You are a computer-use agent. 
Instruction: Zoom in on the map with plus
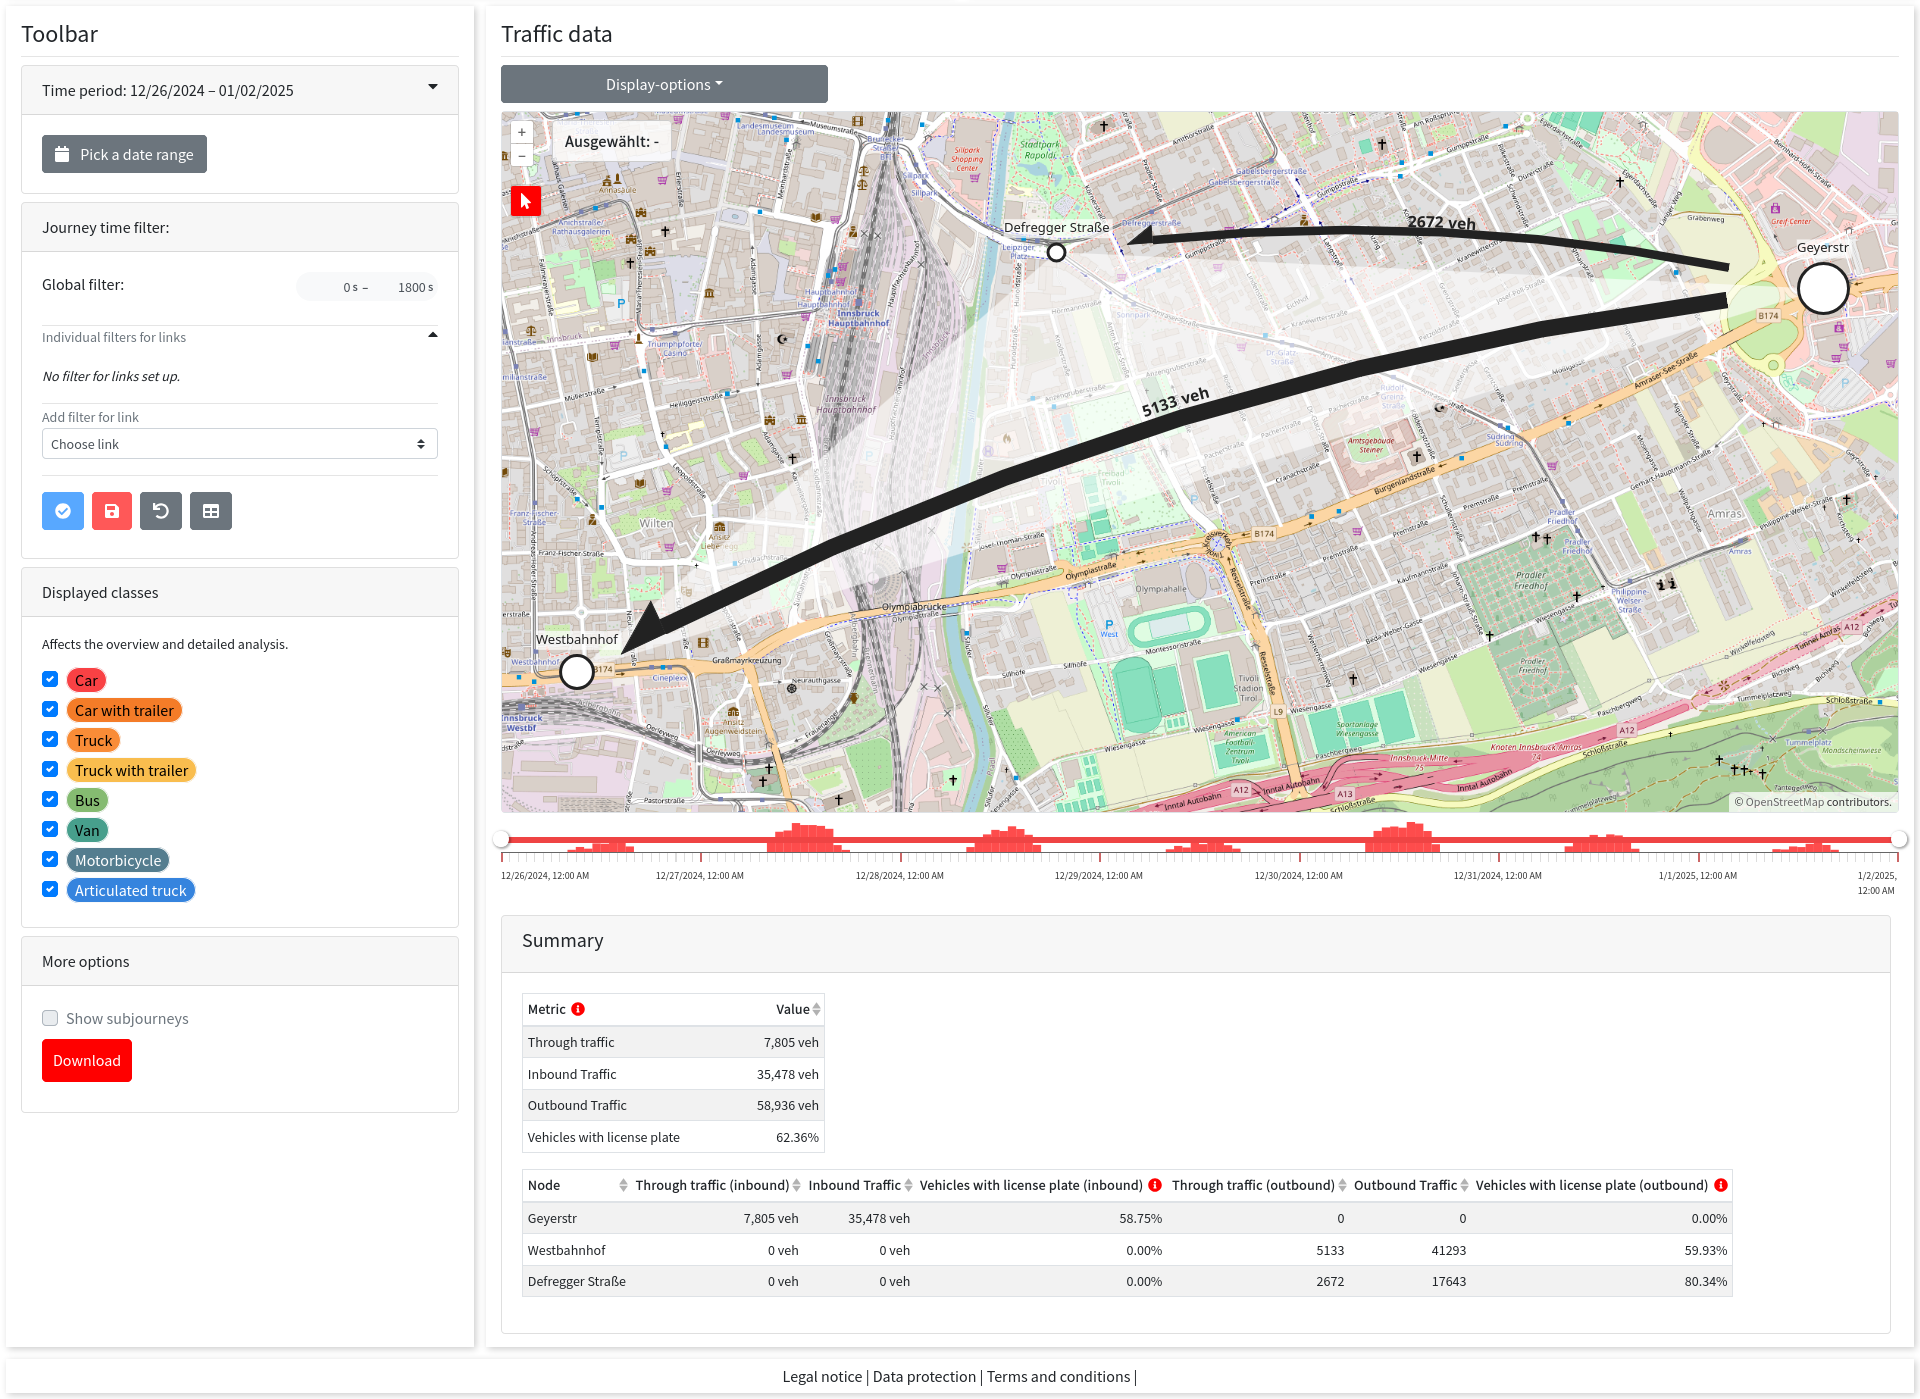click(522, 132)
